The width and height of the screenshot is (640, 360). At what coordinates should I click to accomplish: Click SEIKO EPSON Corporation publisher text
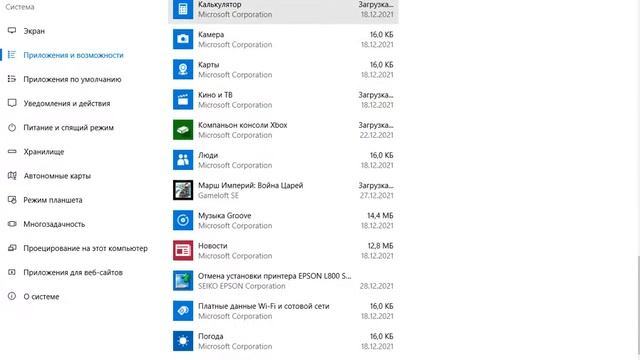click(x=242, y=286)
